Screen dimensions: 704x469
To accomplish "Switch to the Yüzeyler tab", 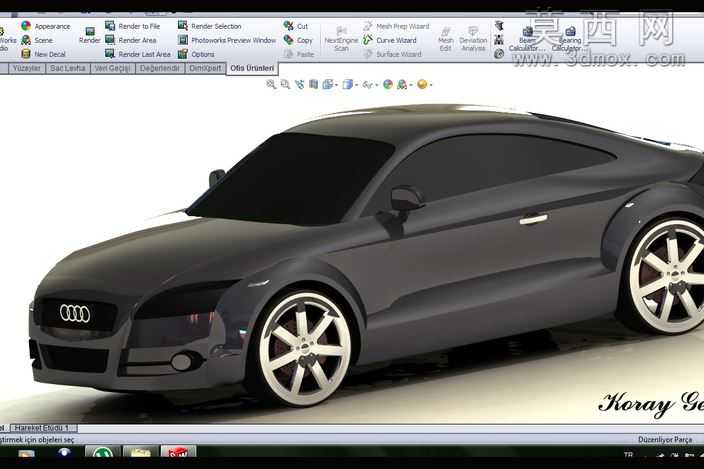I will (x=26, y=68).
